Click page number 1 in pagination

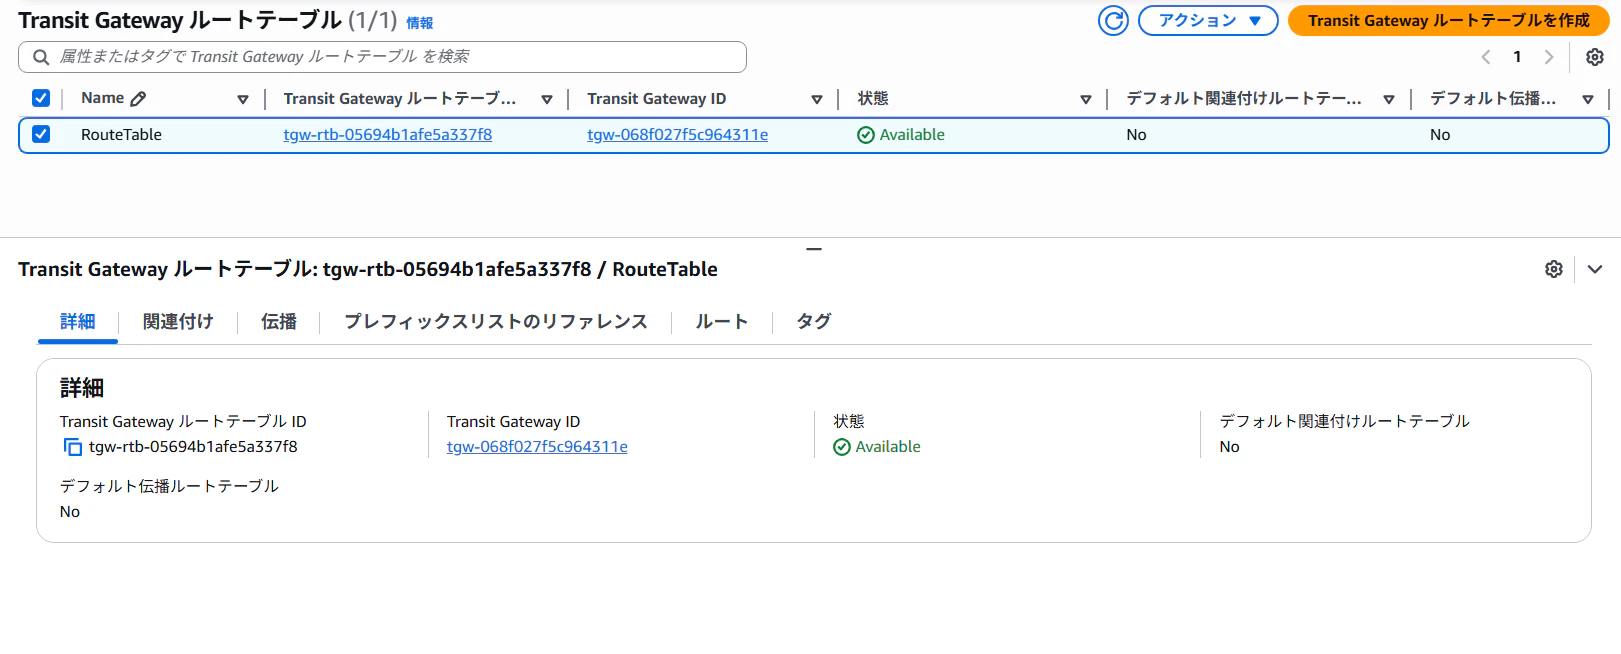tap(1517, 57)
